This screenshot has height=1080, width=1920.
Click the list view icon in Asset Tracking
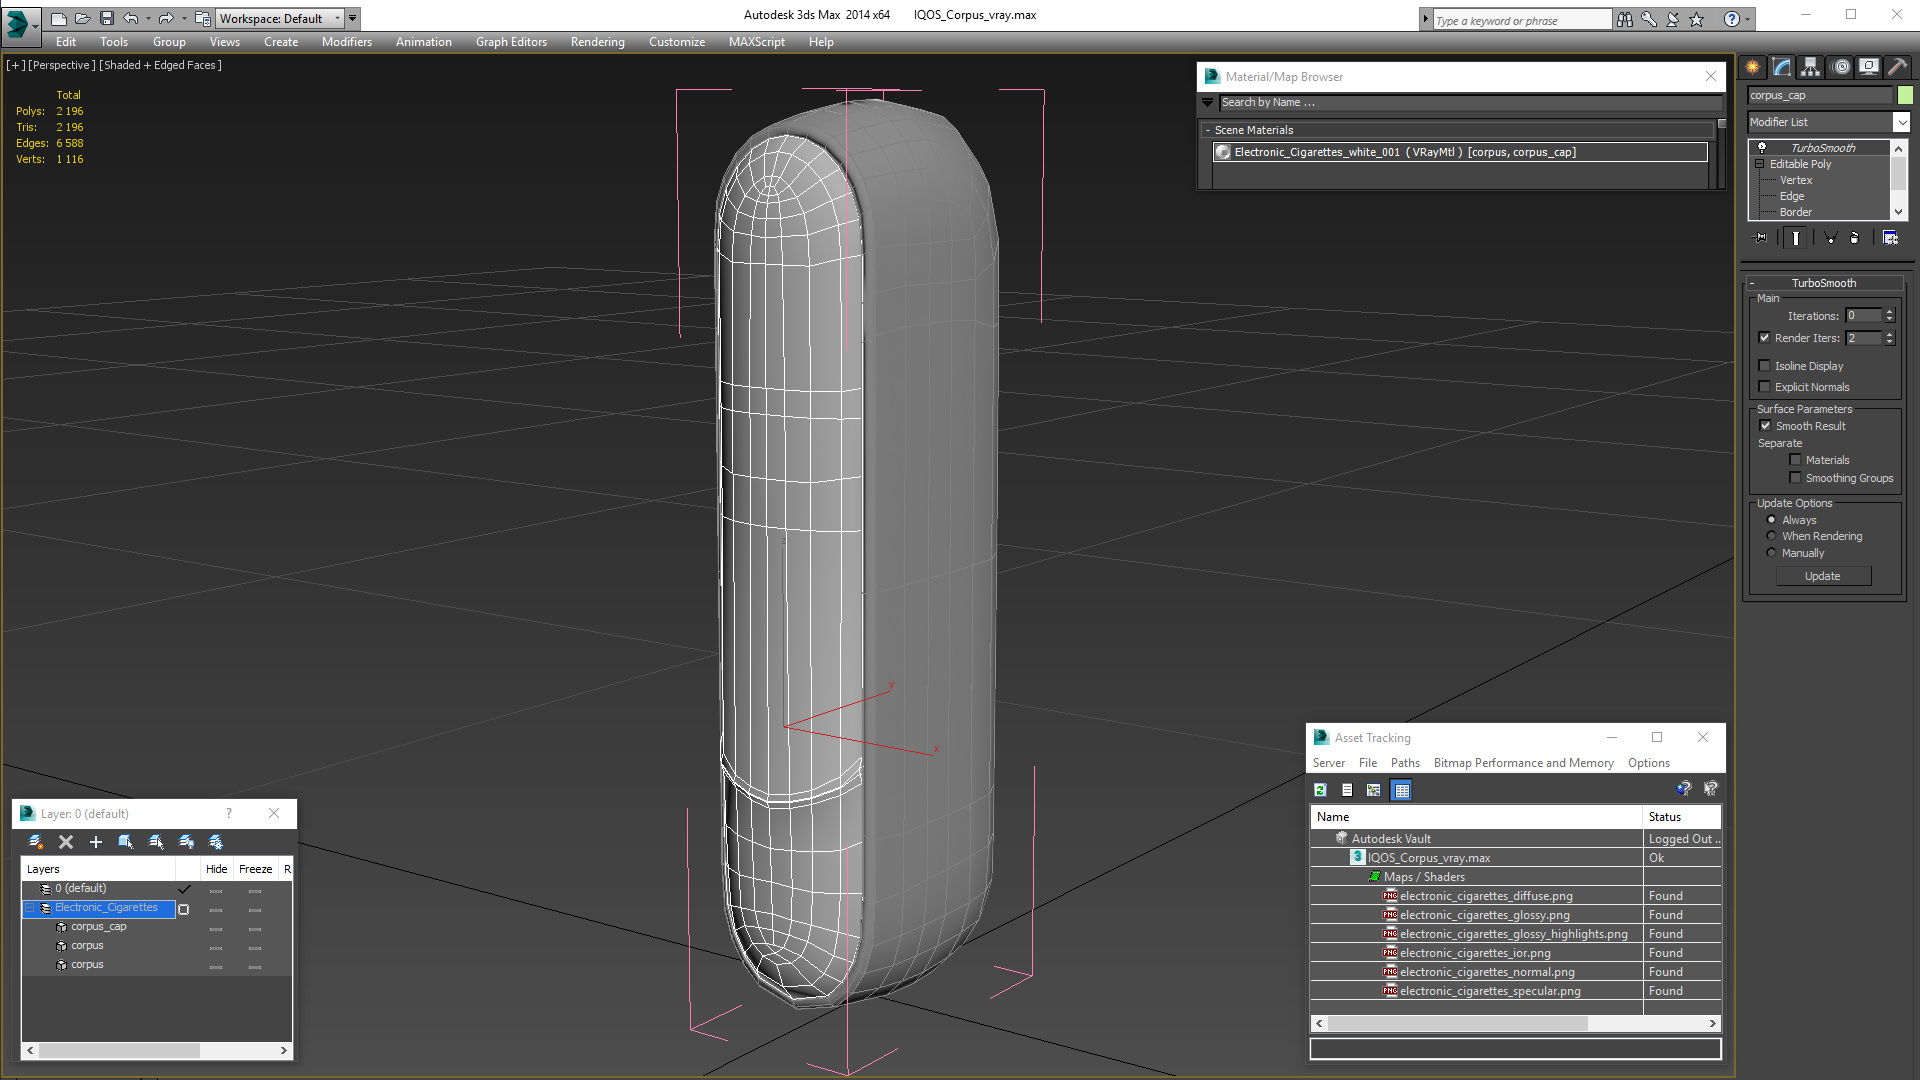(x=1347, y=790)
